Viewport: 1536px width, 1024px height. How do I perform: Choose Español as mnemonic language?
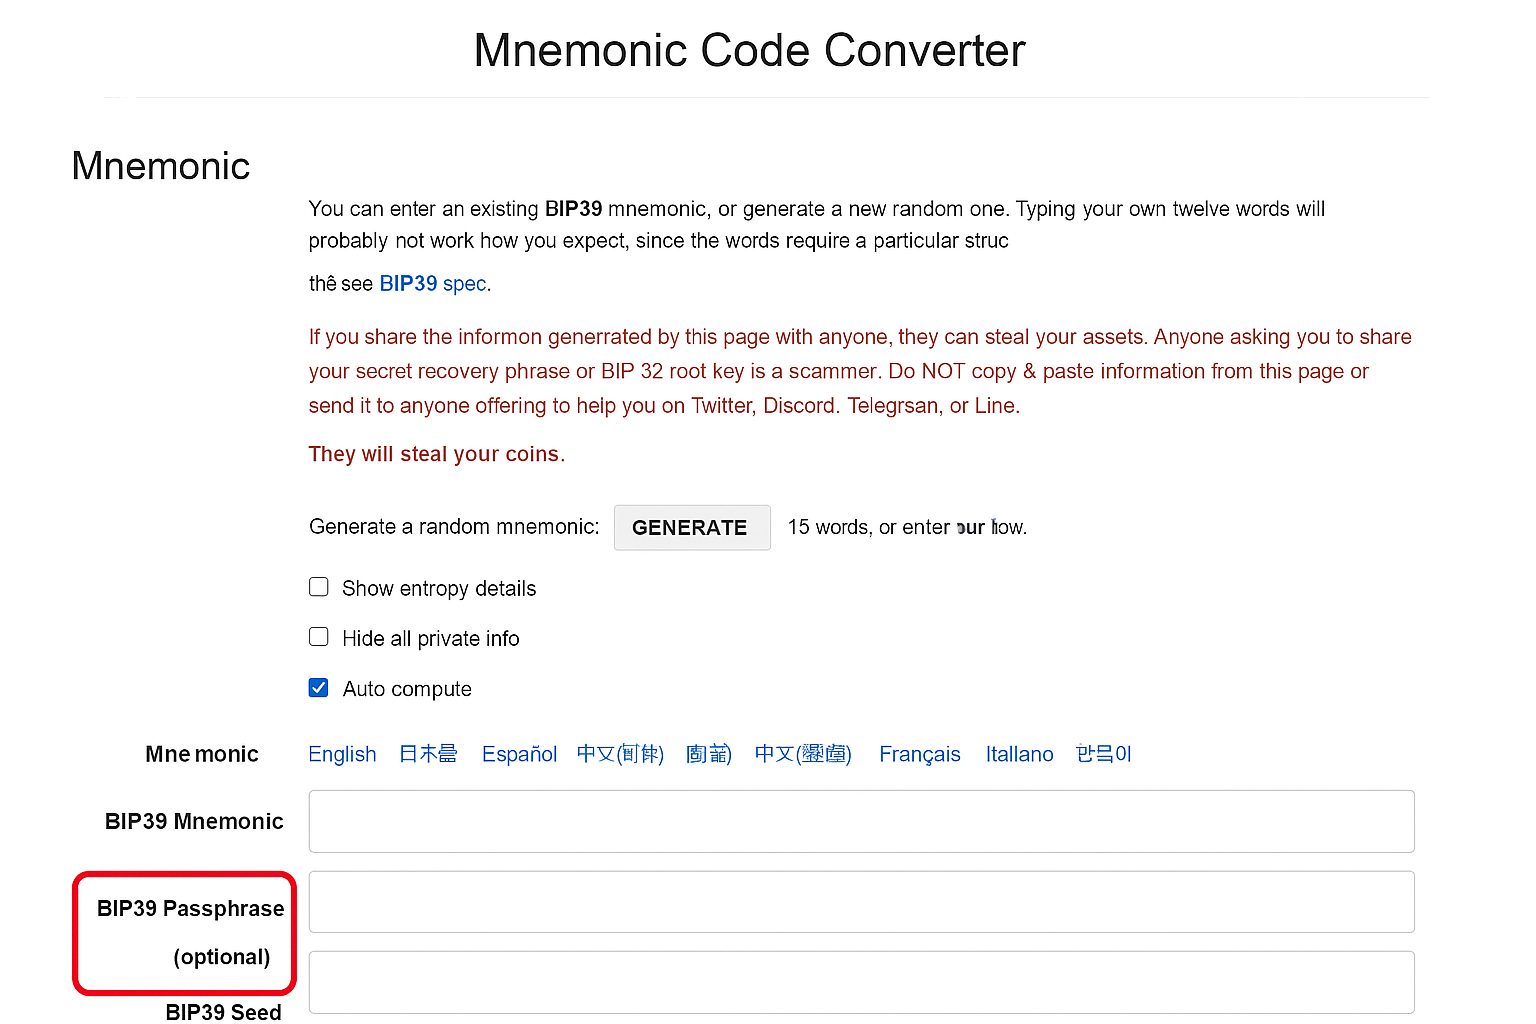point(519,754)
